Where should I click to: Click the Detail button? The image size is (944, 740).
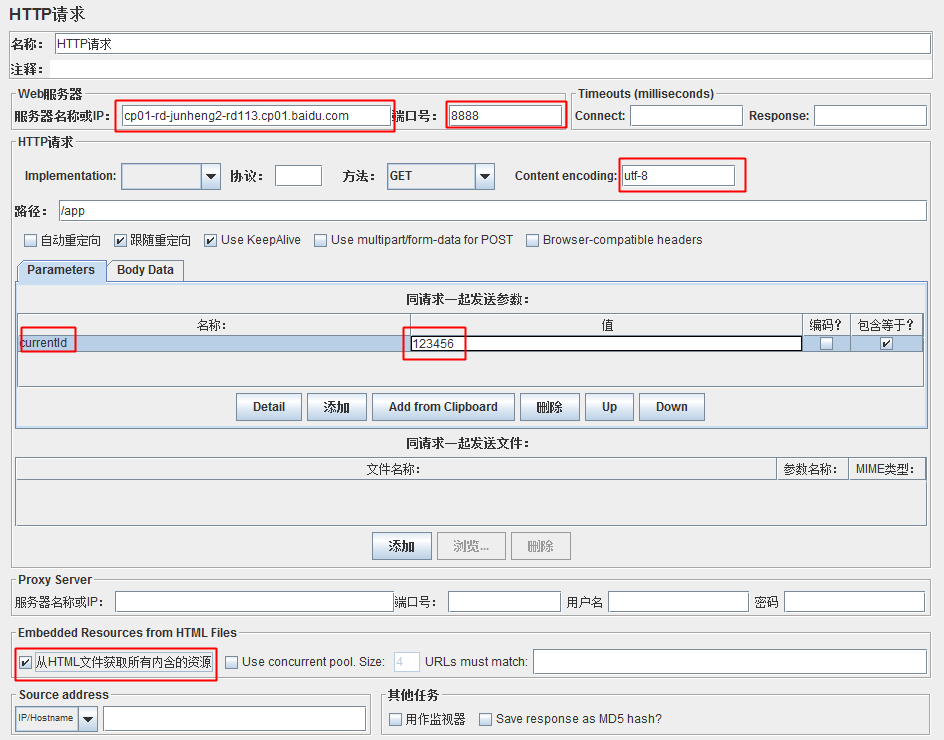[x=269, y=407]
